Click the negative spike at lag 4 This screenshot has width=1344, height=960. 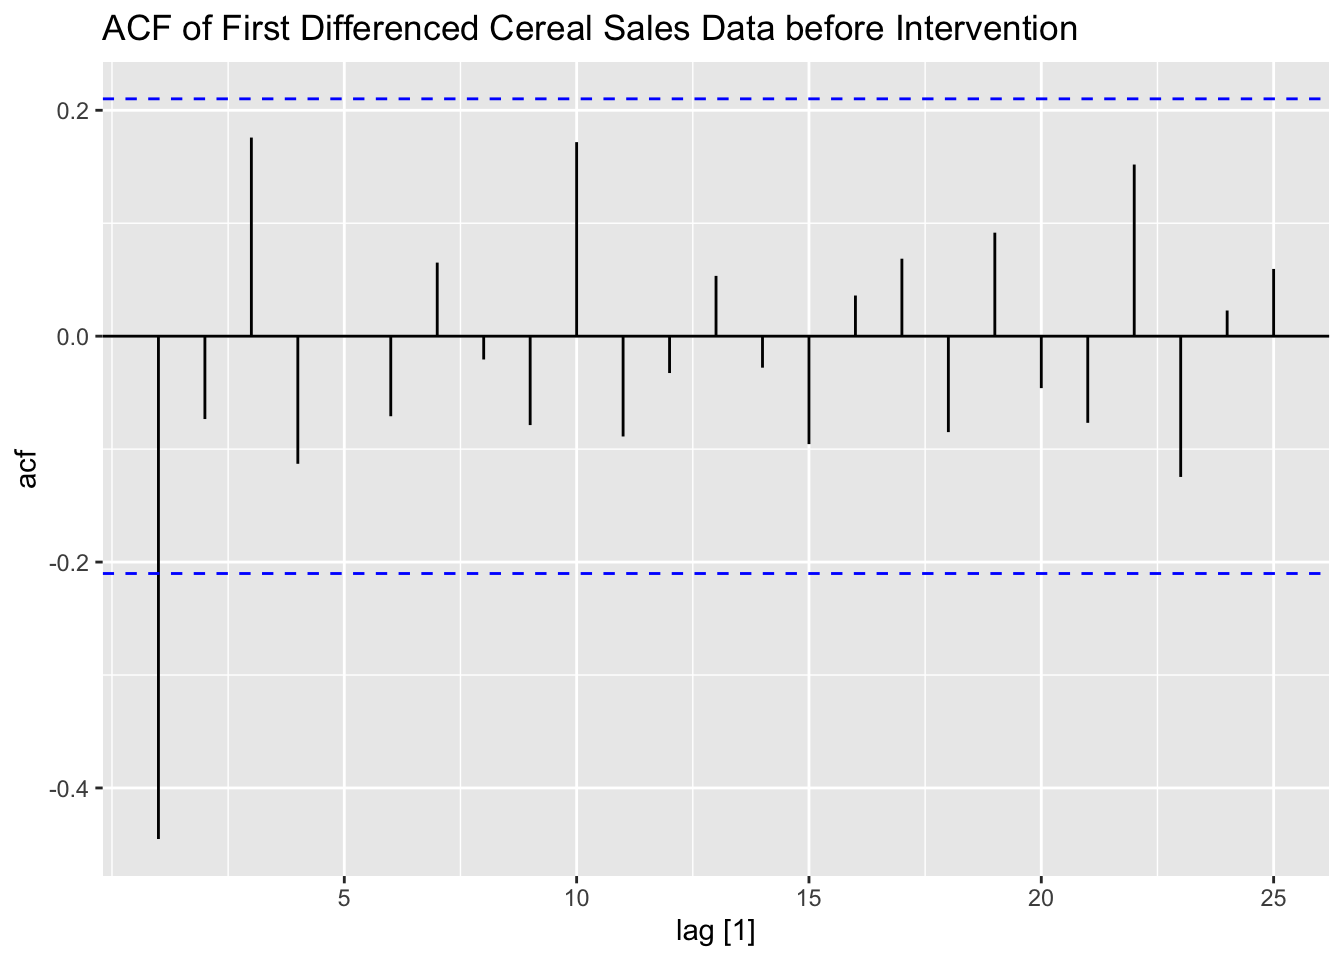point(297,400)
